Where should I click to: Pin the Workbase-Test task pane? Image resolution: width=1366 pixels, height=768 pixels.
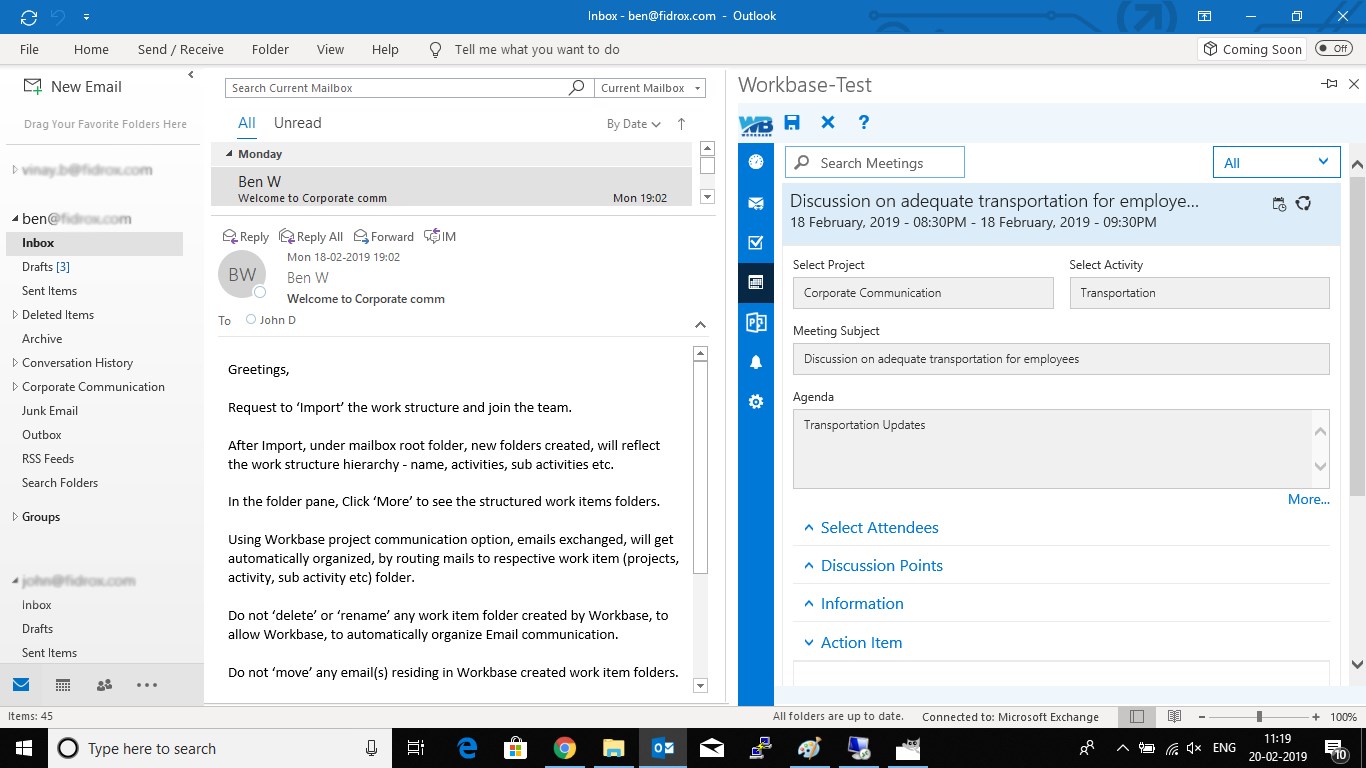coord(1329,85)
